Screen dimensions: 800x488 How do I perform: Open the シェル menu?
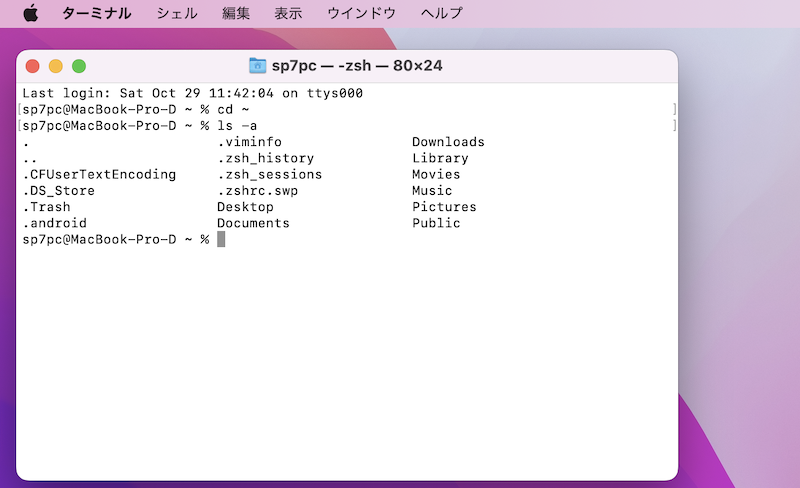point(177,13)
